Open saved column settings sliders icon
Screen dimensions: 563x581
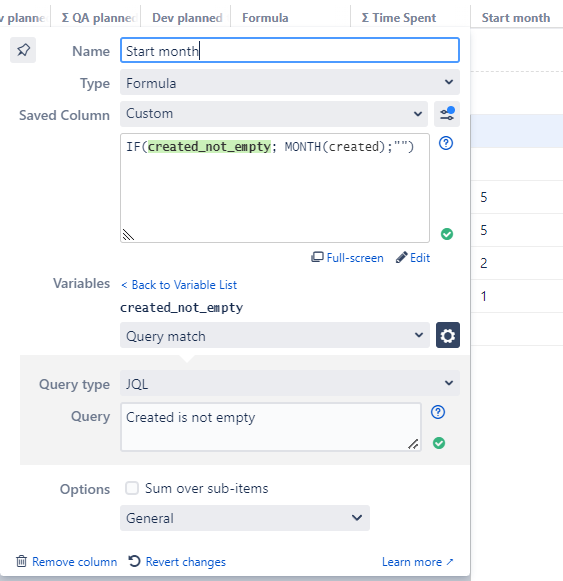(x=447, y=114)
